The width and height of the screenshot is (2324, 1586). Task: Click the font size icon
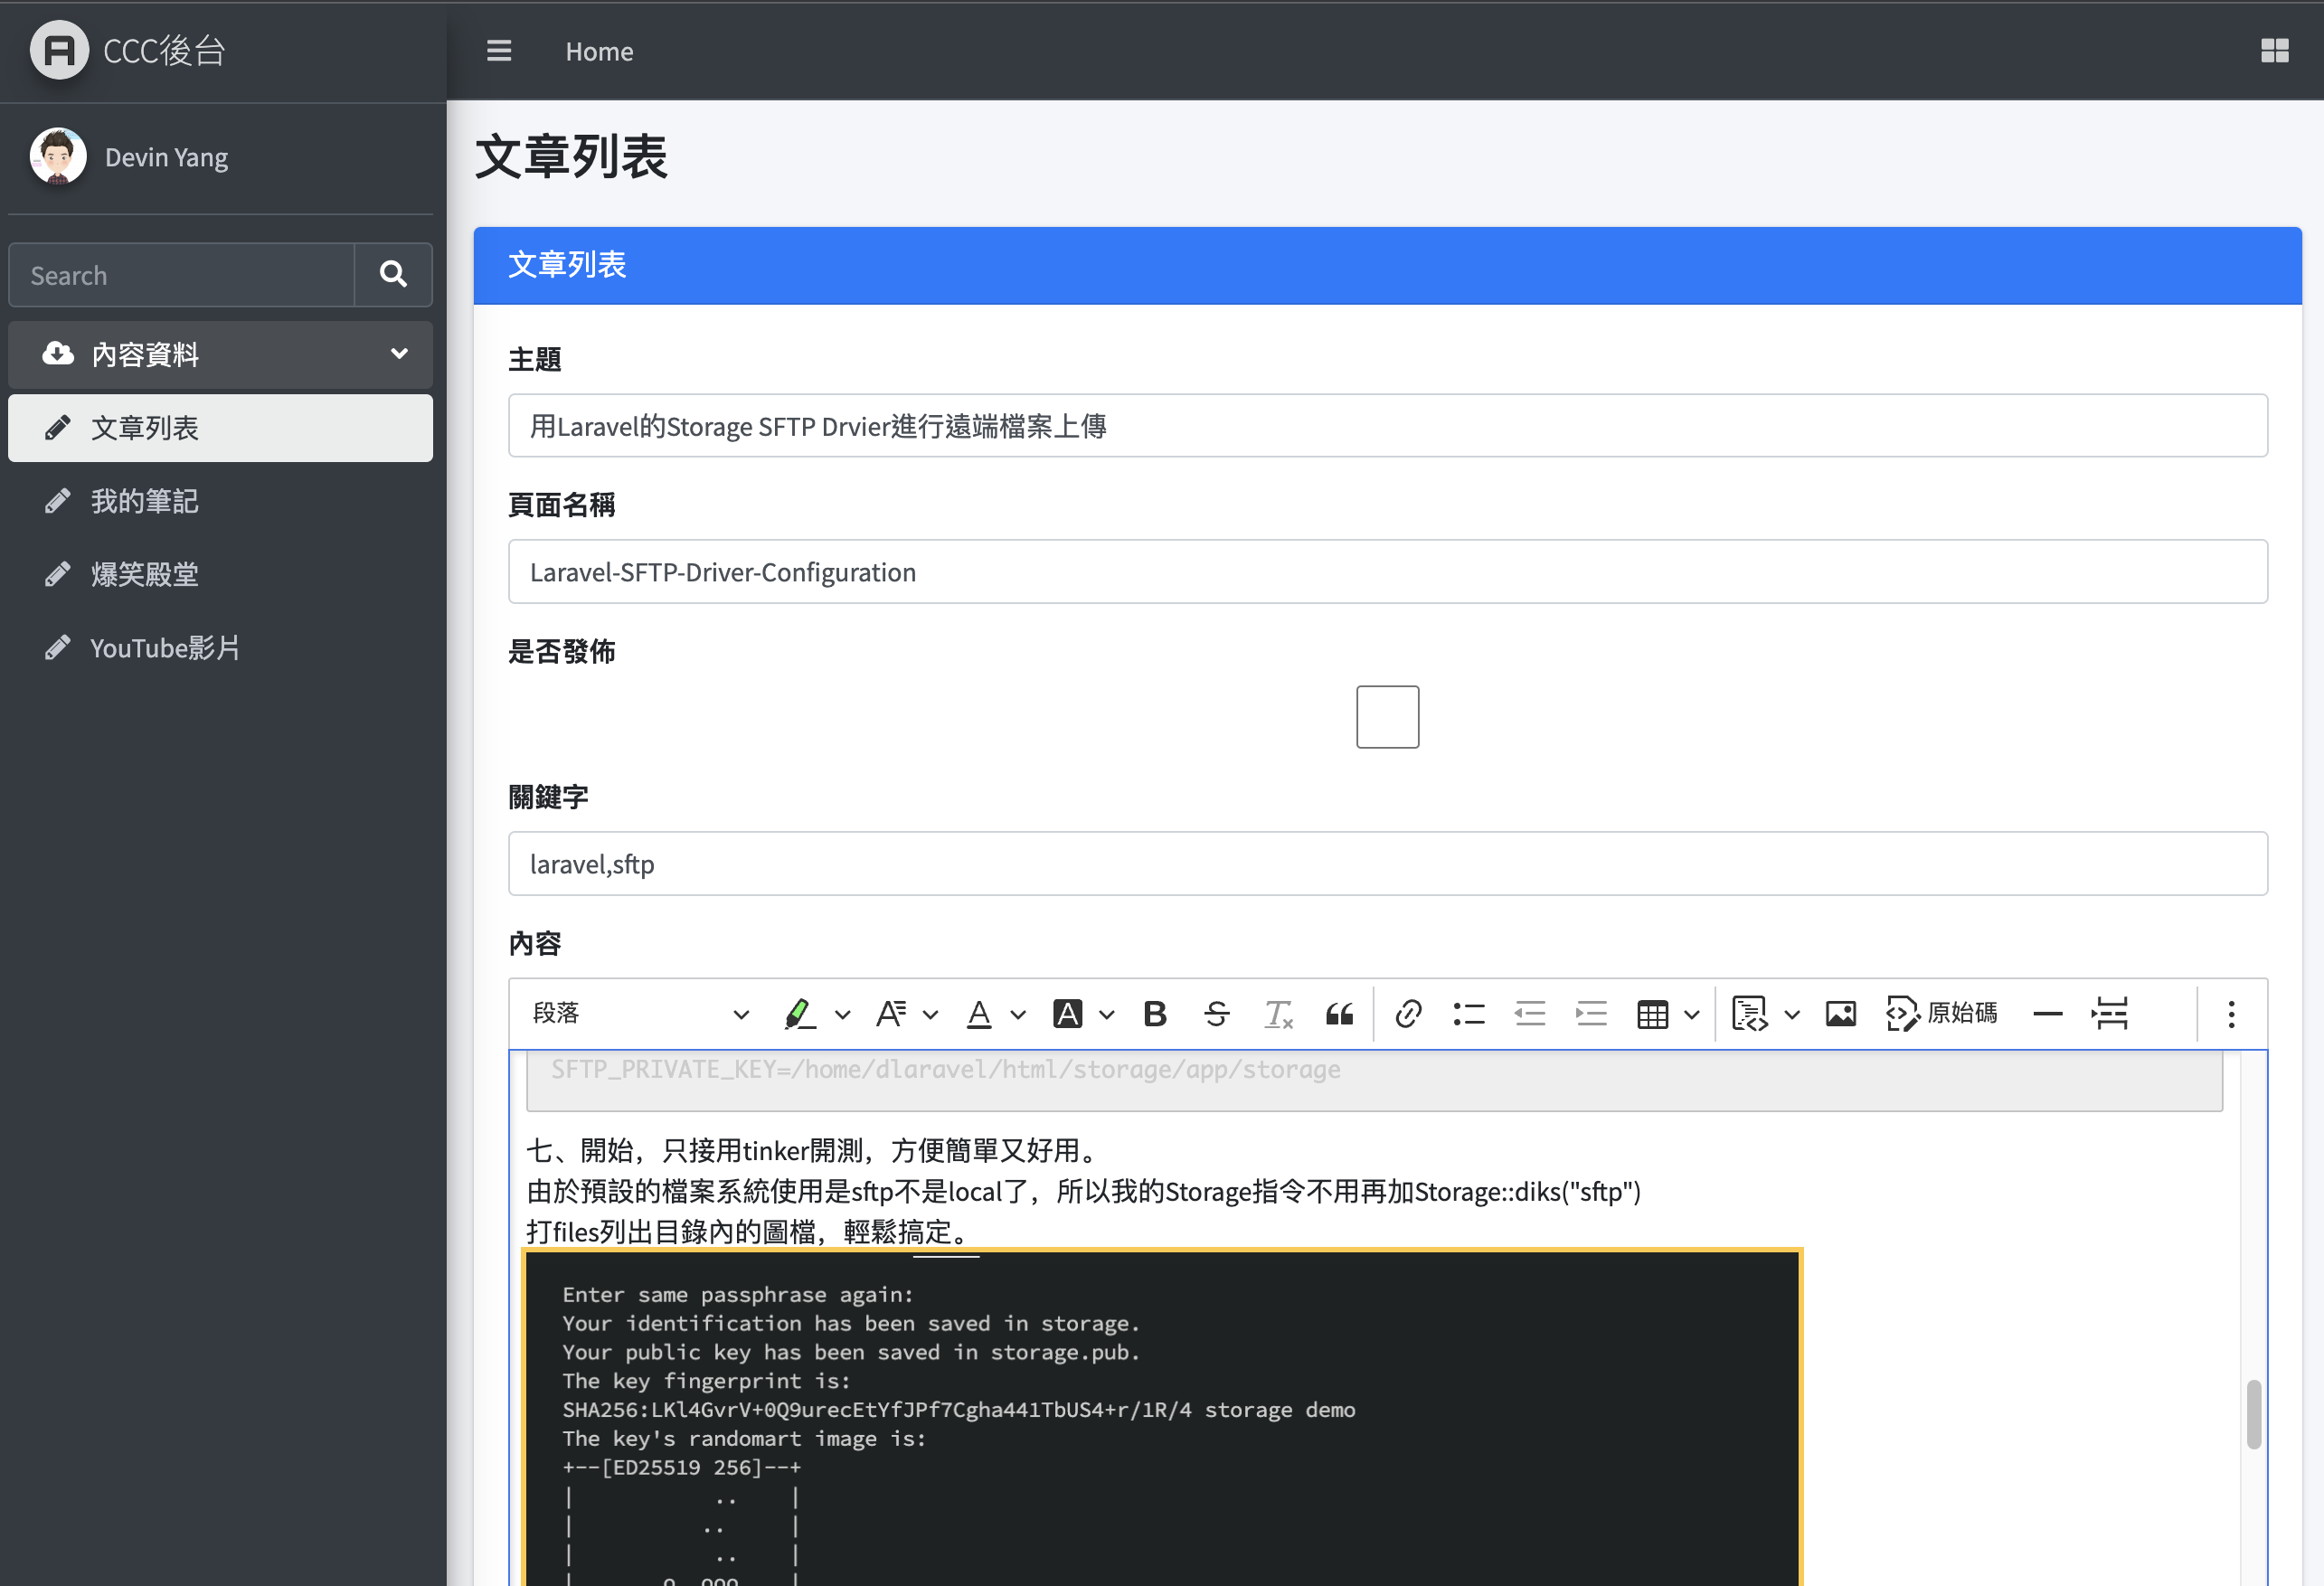[890, 1014]
